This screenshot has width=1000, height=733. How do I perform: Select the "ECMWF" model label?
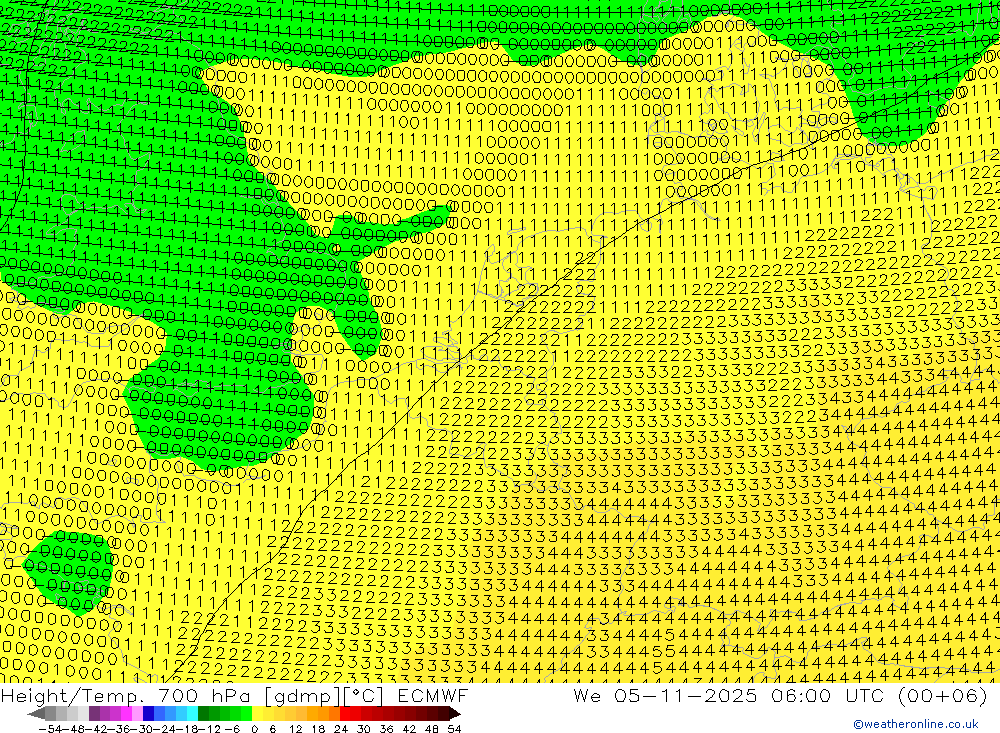click(433, 695)
